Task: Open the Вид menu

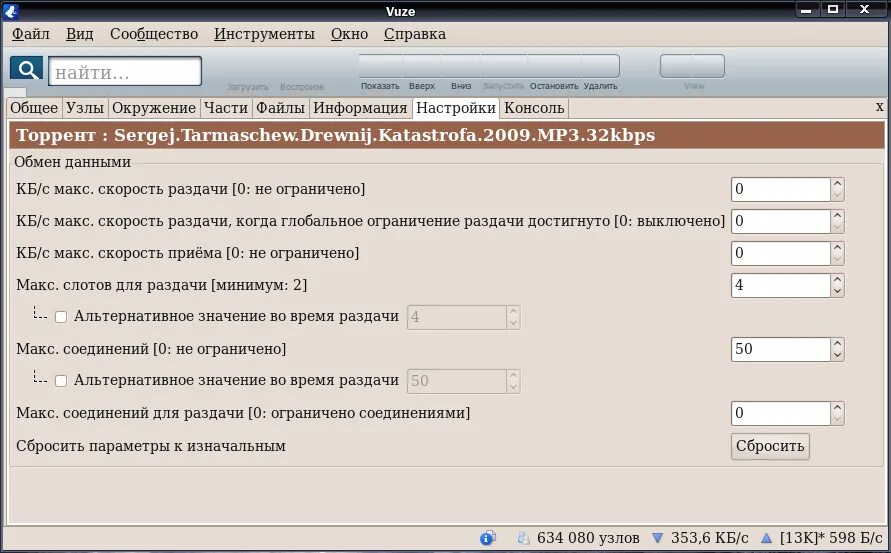Action: pyautogui.click(x=80, y=34)
